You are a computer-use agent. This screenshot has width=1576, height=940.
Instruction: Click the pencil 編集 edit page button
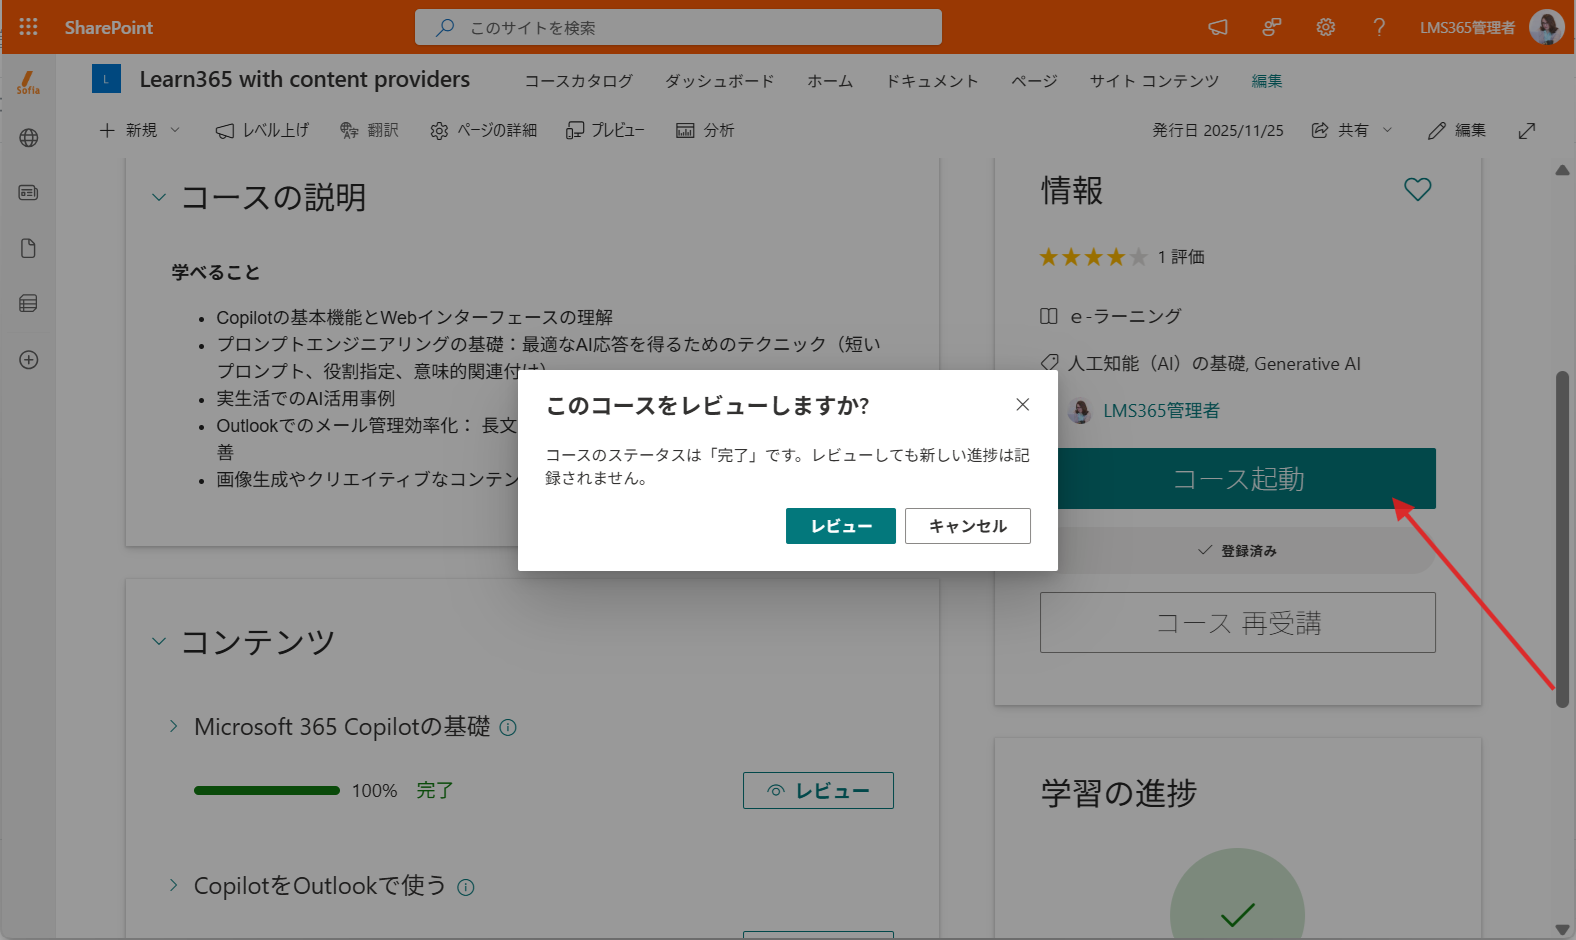coord(1457,130)
